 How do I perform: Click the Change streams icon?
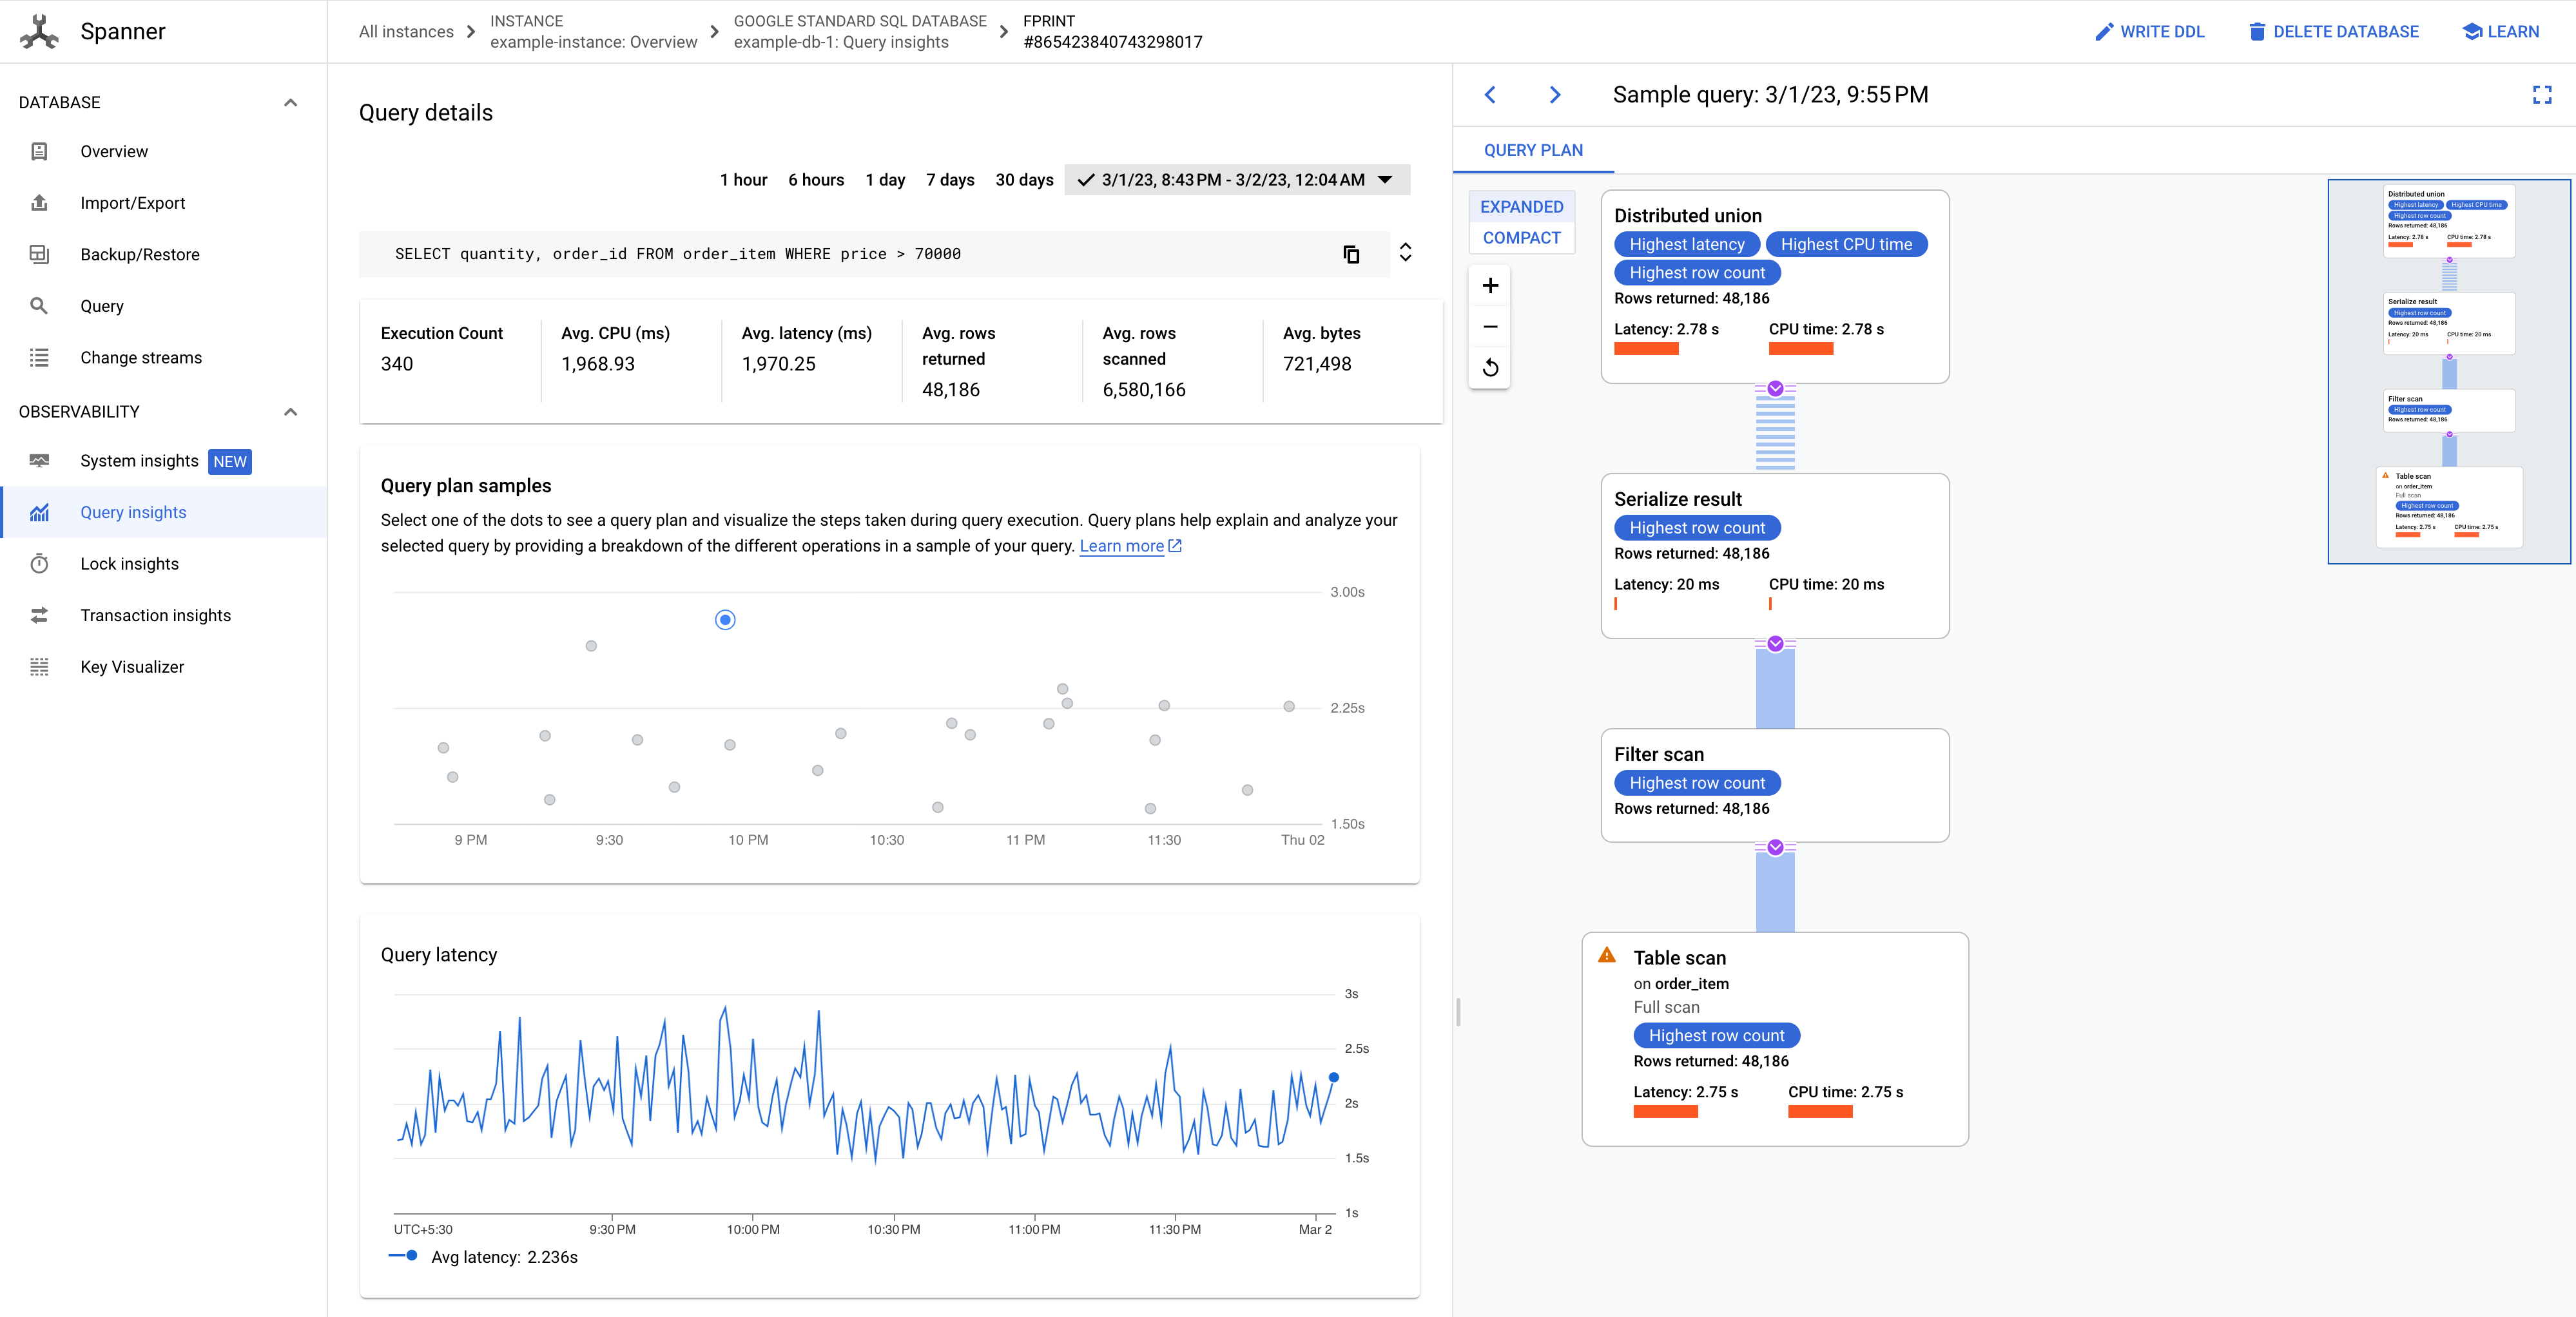point(41,358)
